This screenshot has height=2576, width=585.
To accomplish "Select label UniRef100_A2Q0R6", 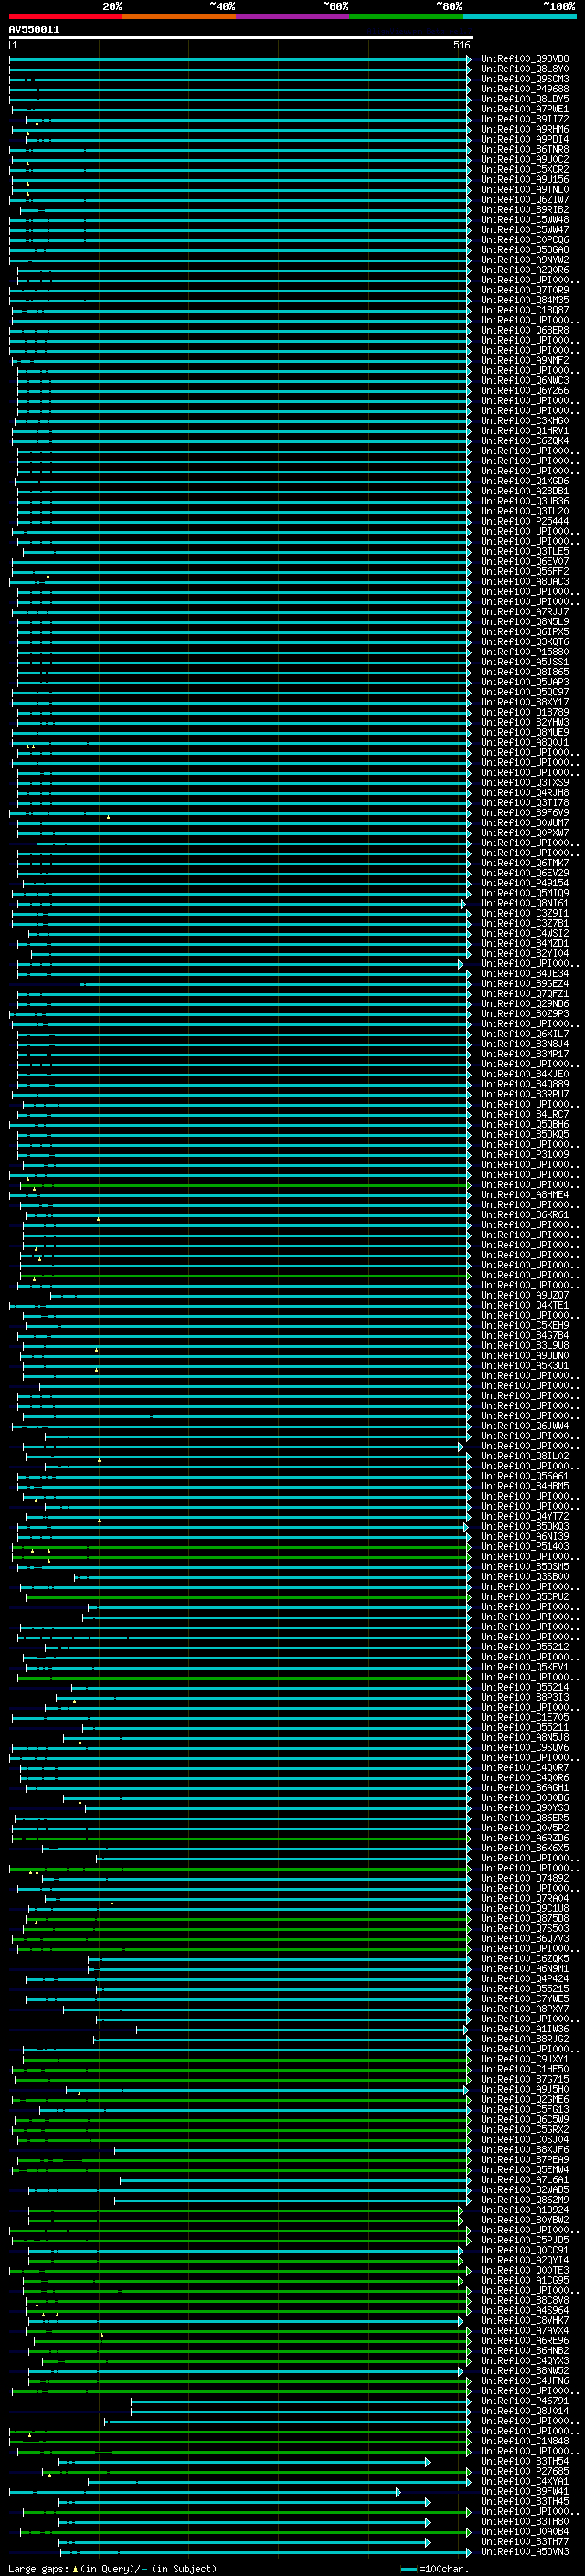I will (x=525, y=270).
